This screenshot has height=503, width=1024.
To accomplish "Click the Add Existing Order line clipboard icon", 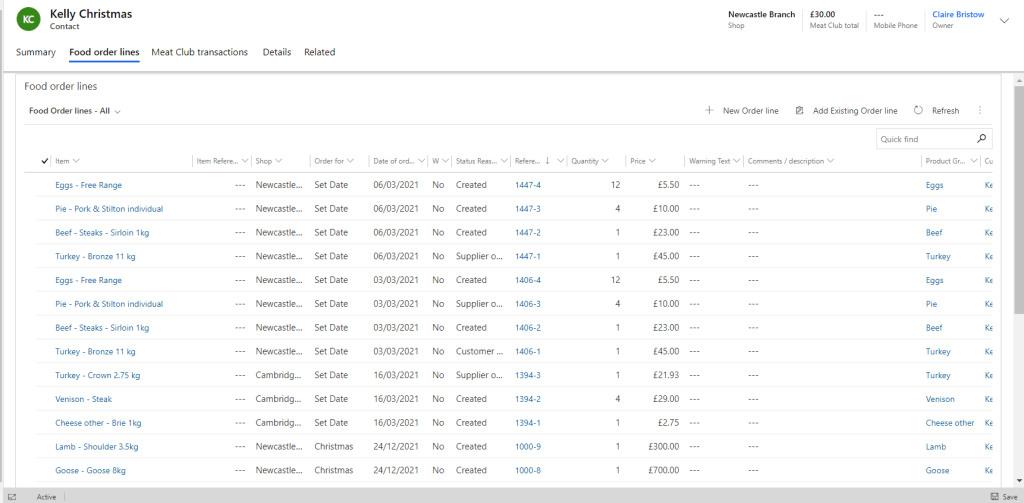I will 800,111.
